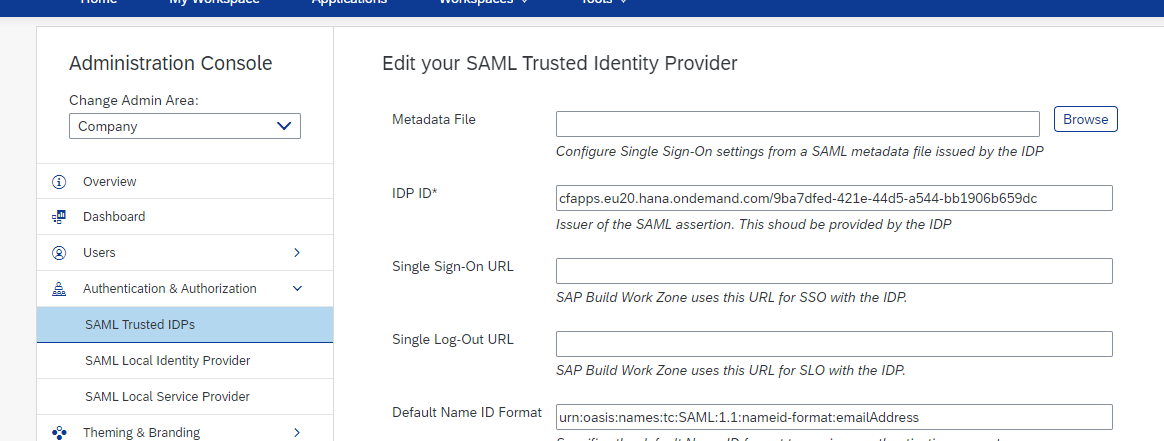Screen dimensions: 1164x441
Task: Open the Overview page
Action: coord(185,182)
